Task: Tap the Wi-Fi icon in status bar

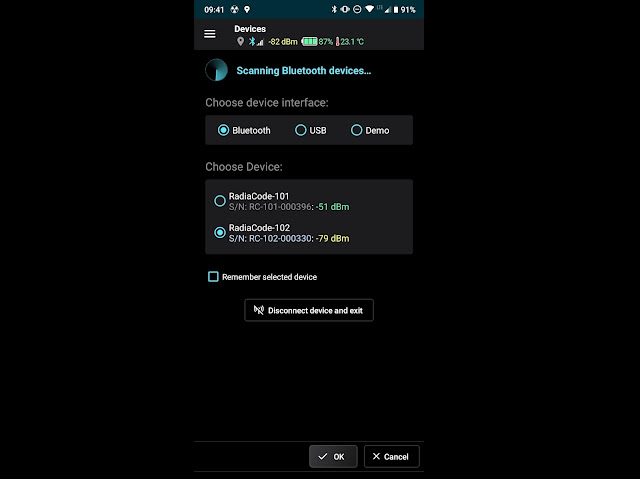Action: click(x=369, y=9)
